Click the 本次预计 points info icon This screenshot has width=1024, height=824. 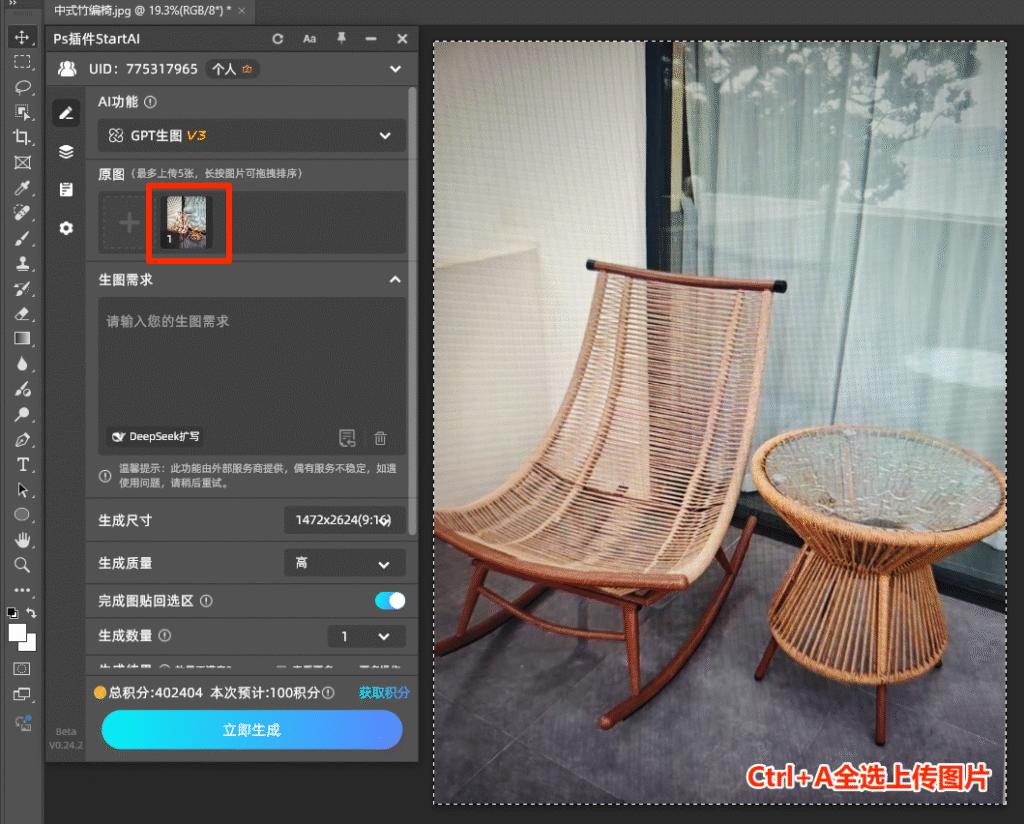point(328,693)
